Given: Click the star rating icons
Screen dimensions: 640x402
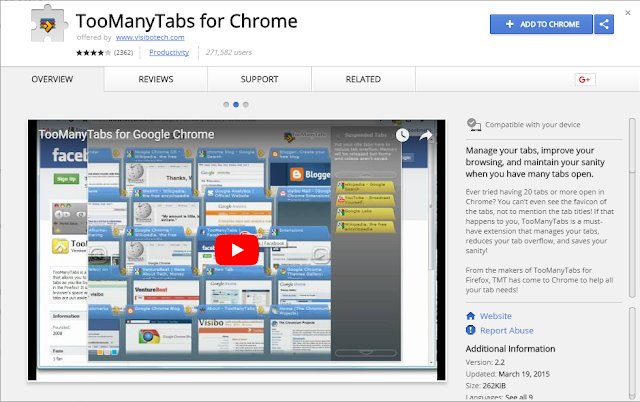Looking at the screenshot, I should tap(93, 53).
